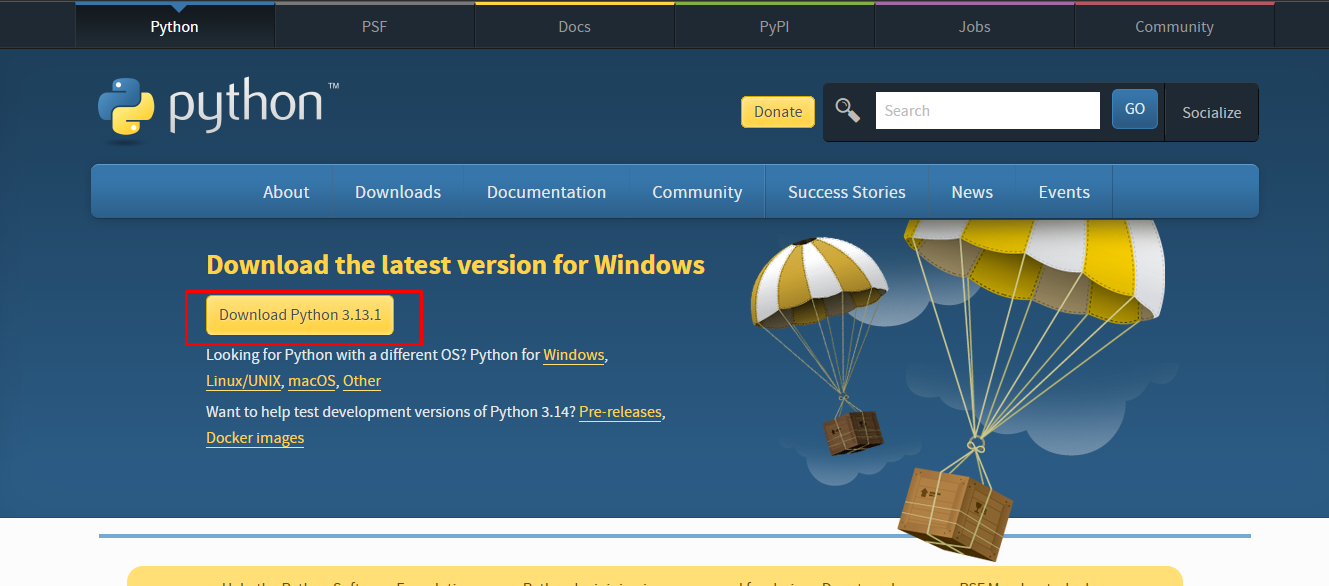Screen dimensions: 1329x586
Task: Open the Docker images link
Action: pos(255,438)
